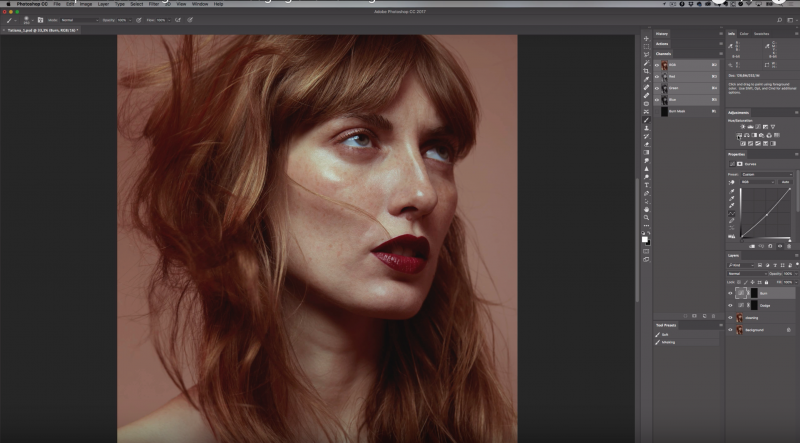Open the Filter menu
The width and height of the screenshot is (800, 443).
click(154, 4)
